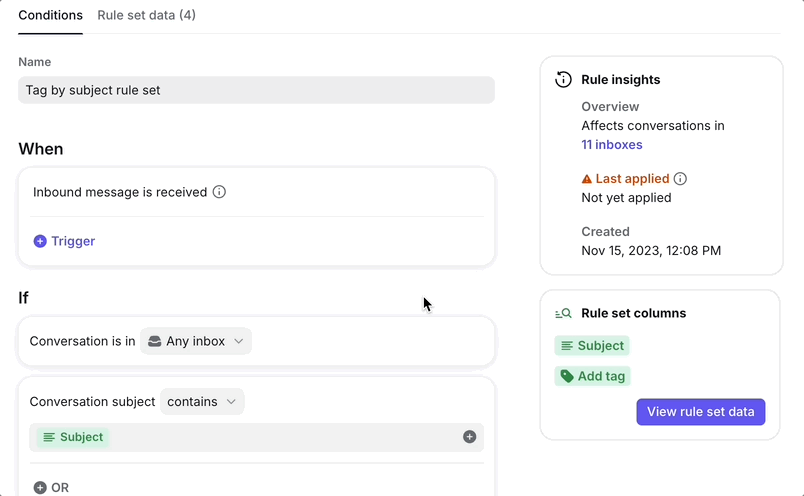The image size is (804, 496).
Task: Click the plus icon beside OR
Action: click(40, 487)
